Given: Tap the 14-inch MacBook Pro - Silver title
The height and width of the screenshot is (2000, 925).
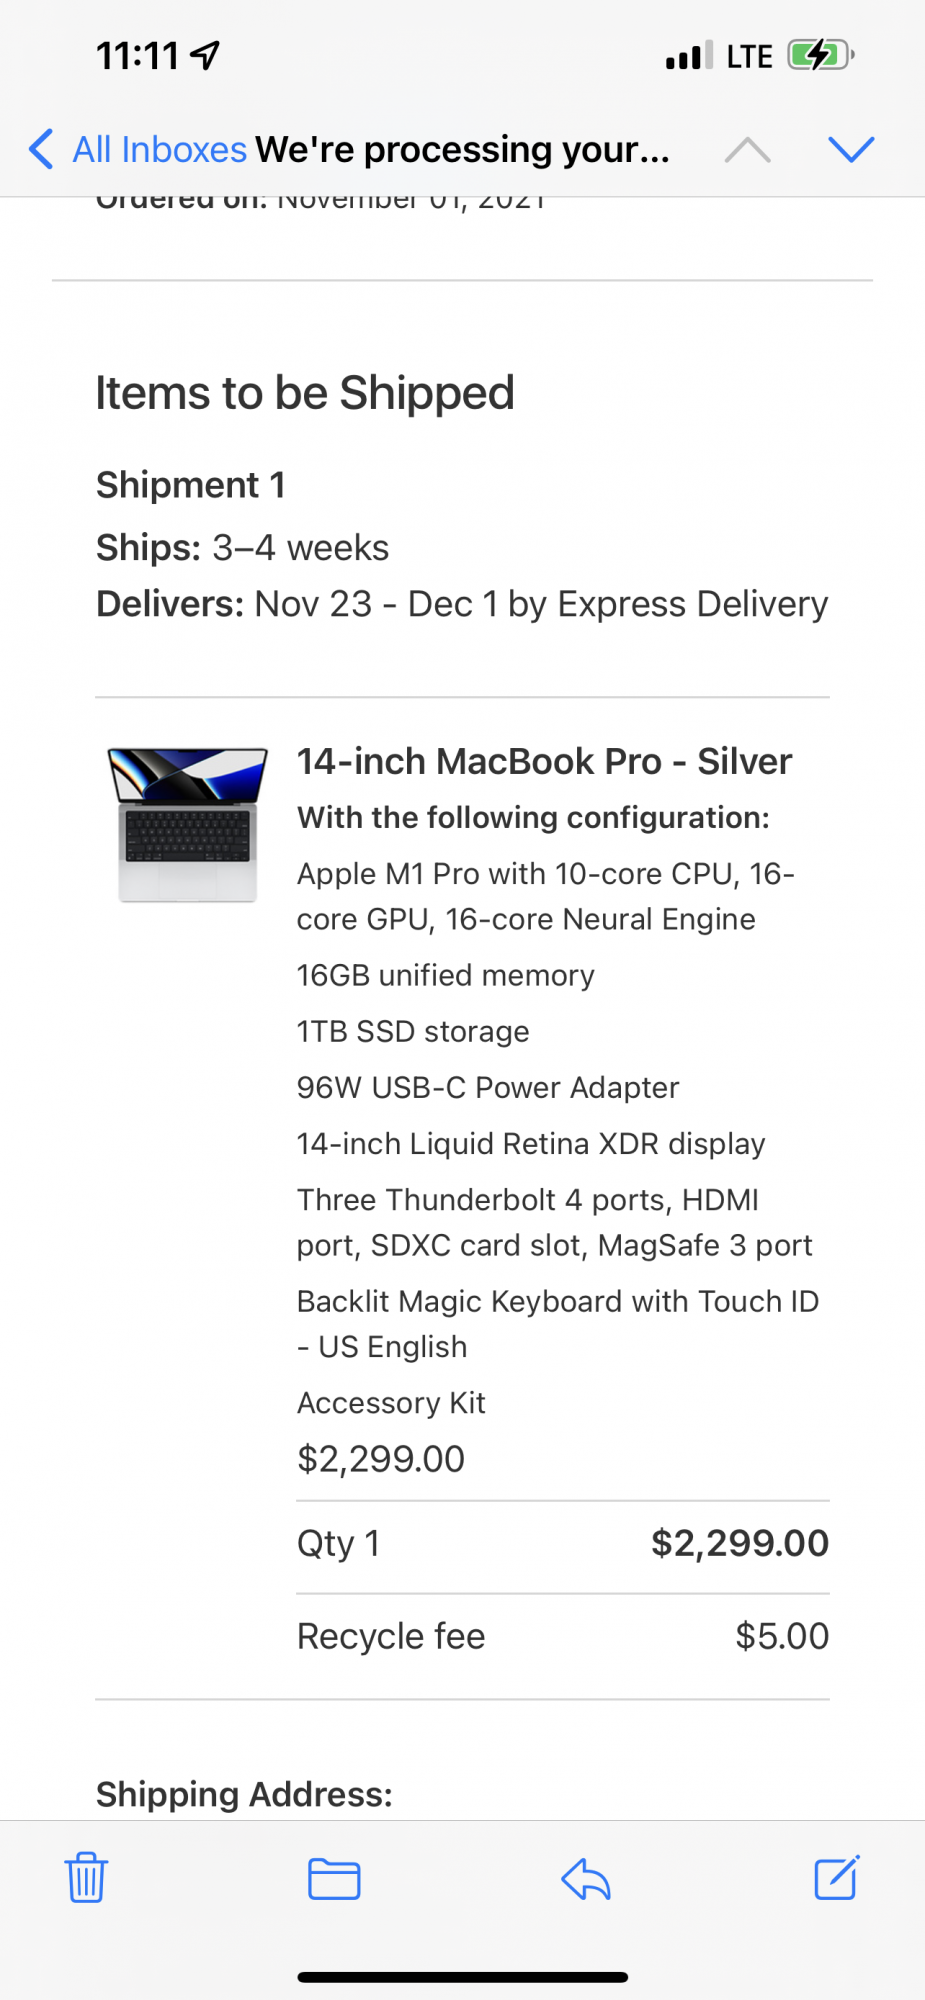Looking at the screenshot, I should pos(545,761).
